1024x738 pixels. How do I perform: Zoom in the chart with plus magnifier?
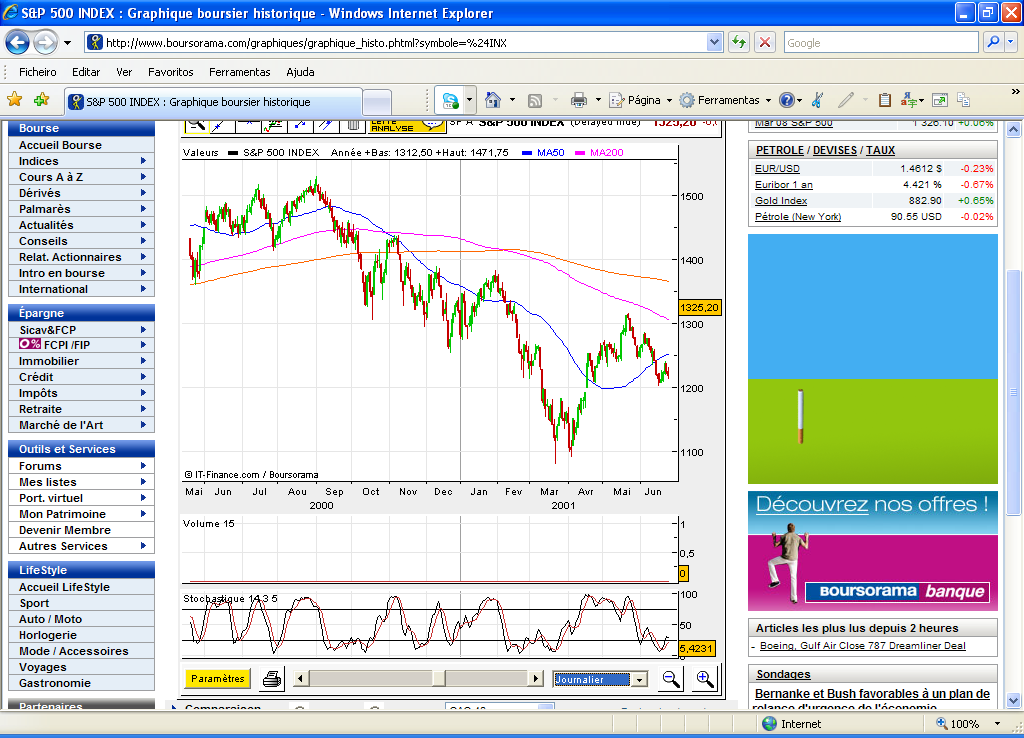704,679
